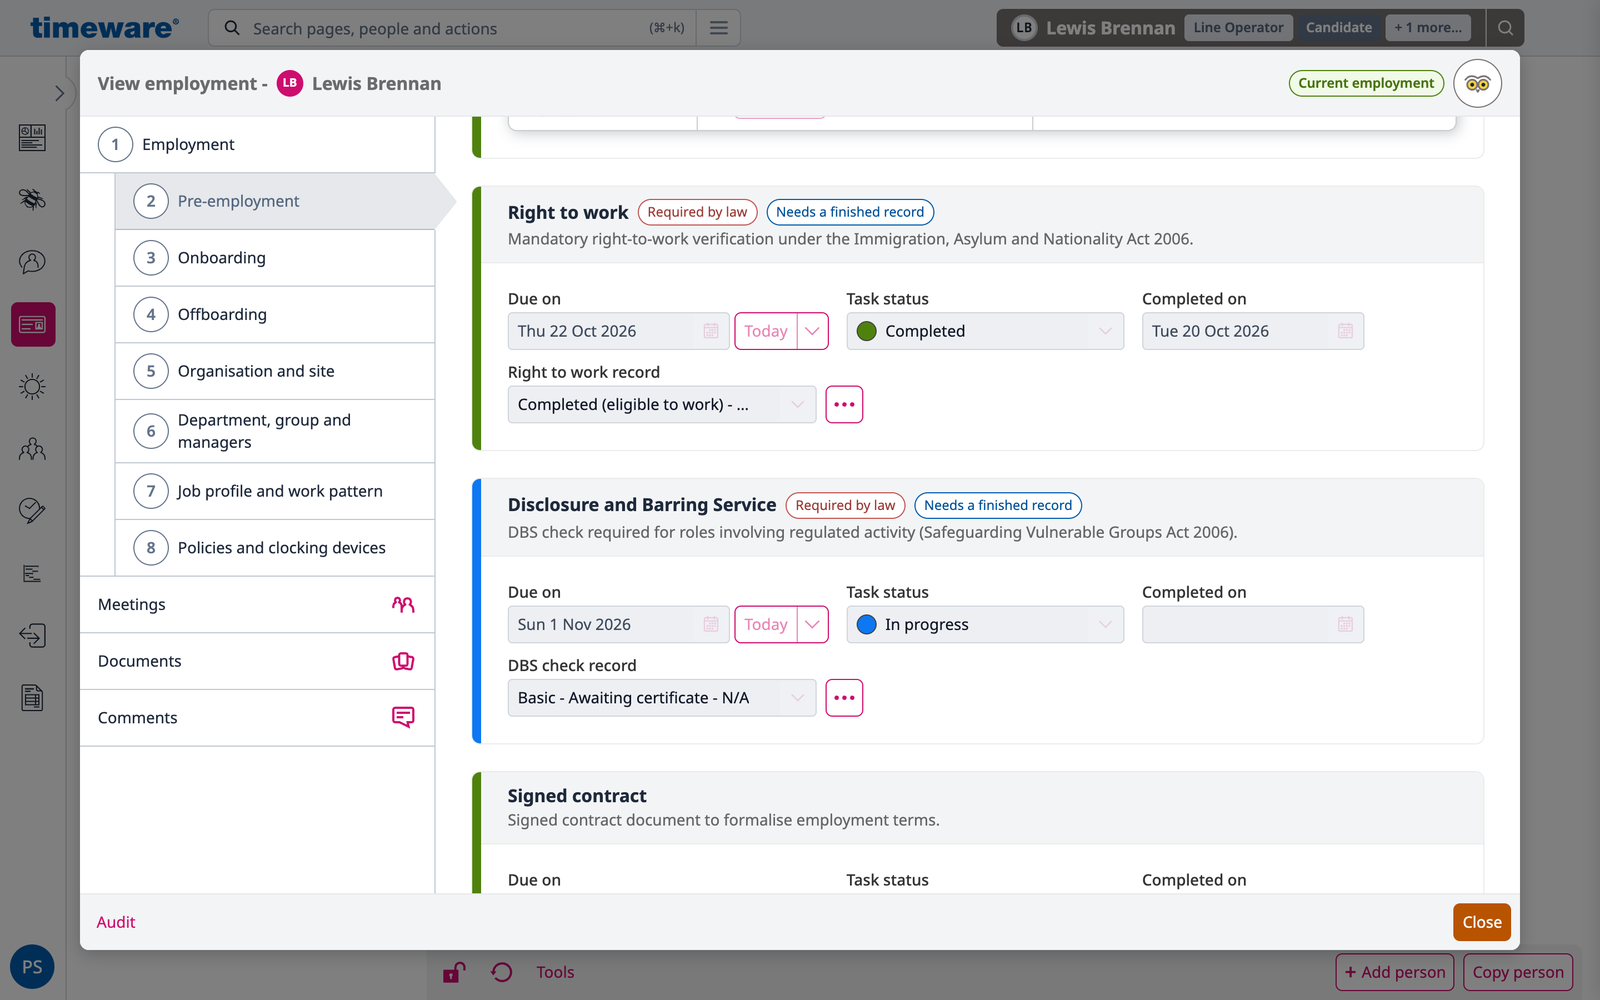
Task: Click calendar icon in Right to work Due on
Action: coord(711,331)
